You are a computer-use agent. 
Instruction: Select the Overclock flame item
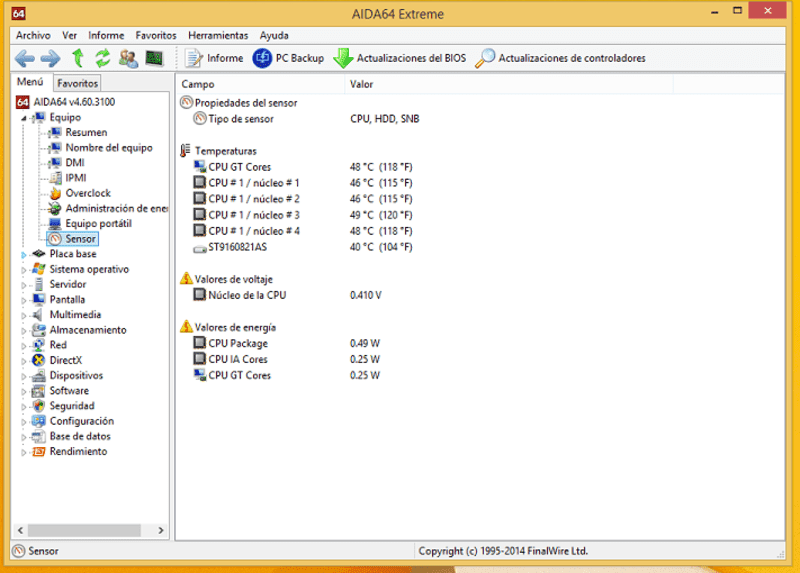88,193
